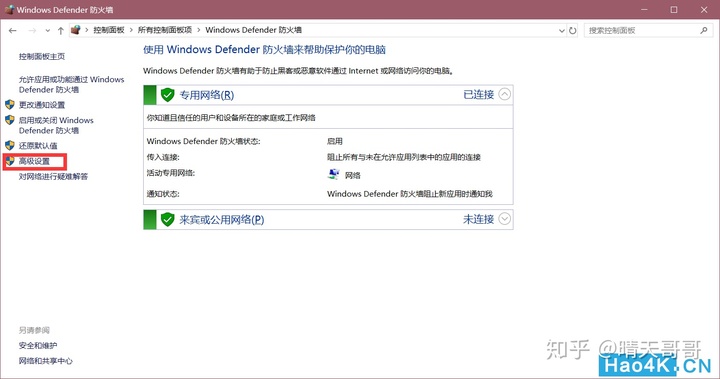Open 对网络进行疑难解答 link
The height and width of the screenshot is (379, 720).
click(x=53, y=176)
